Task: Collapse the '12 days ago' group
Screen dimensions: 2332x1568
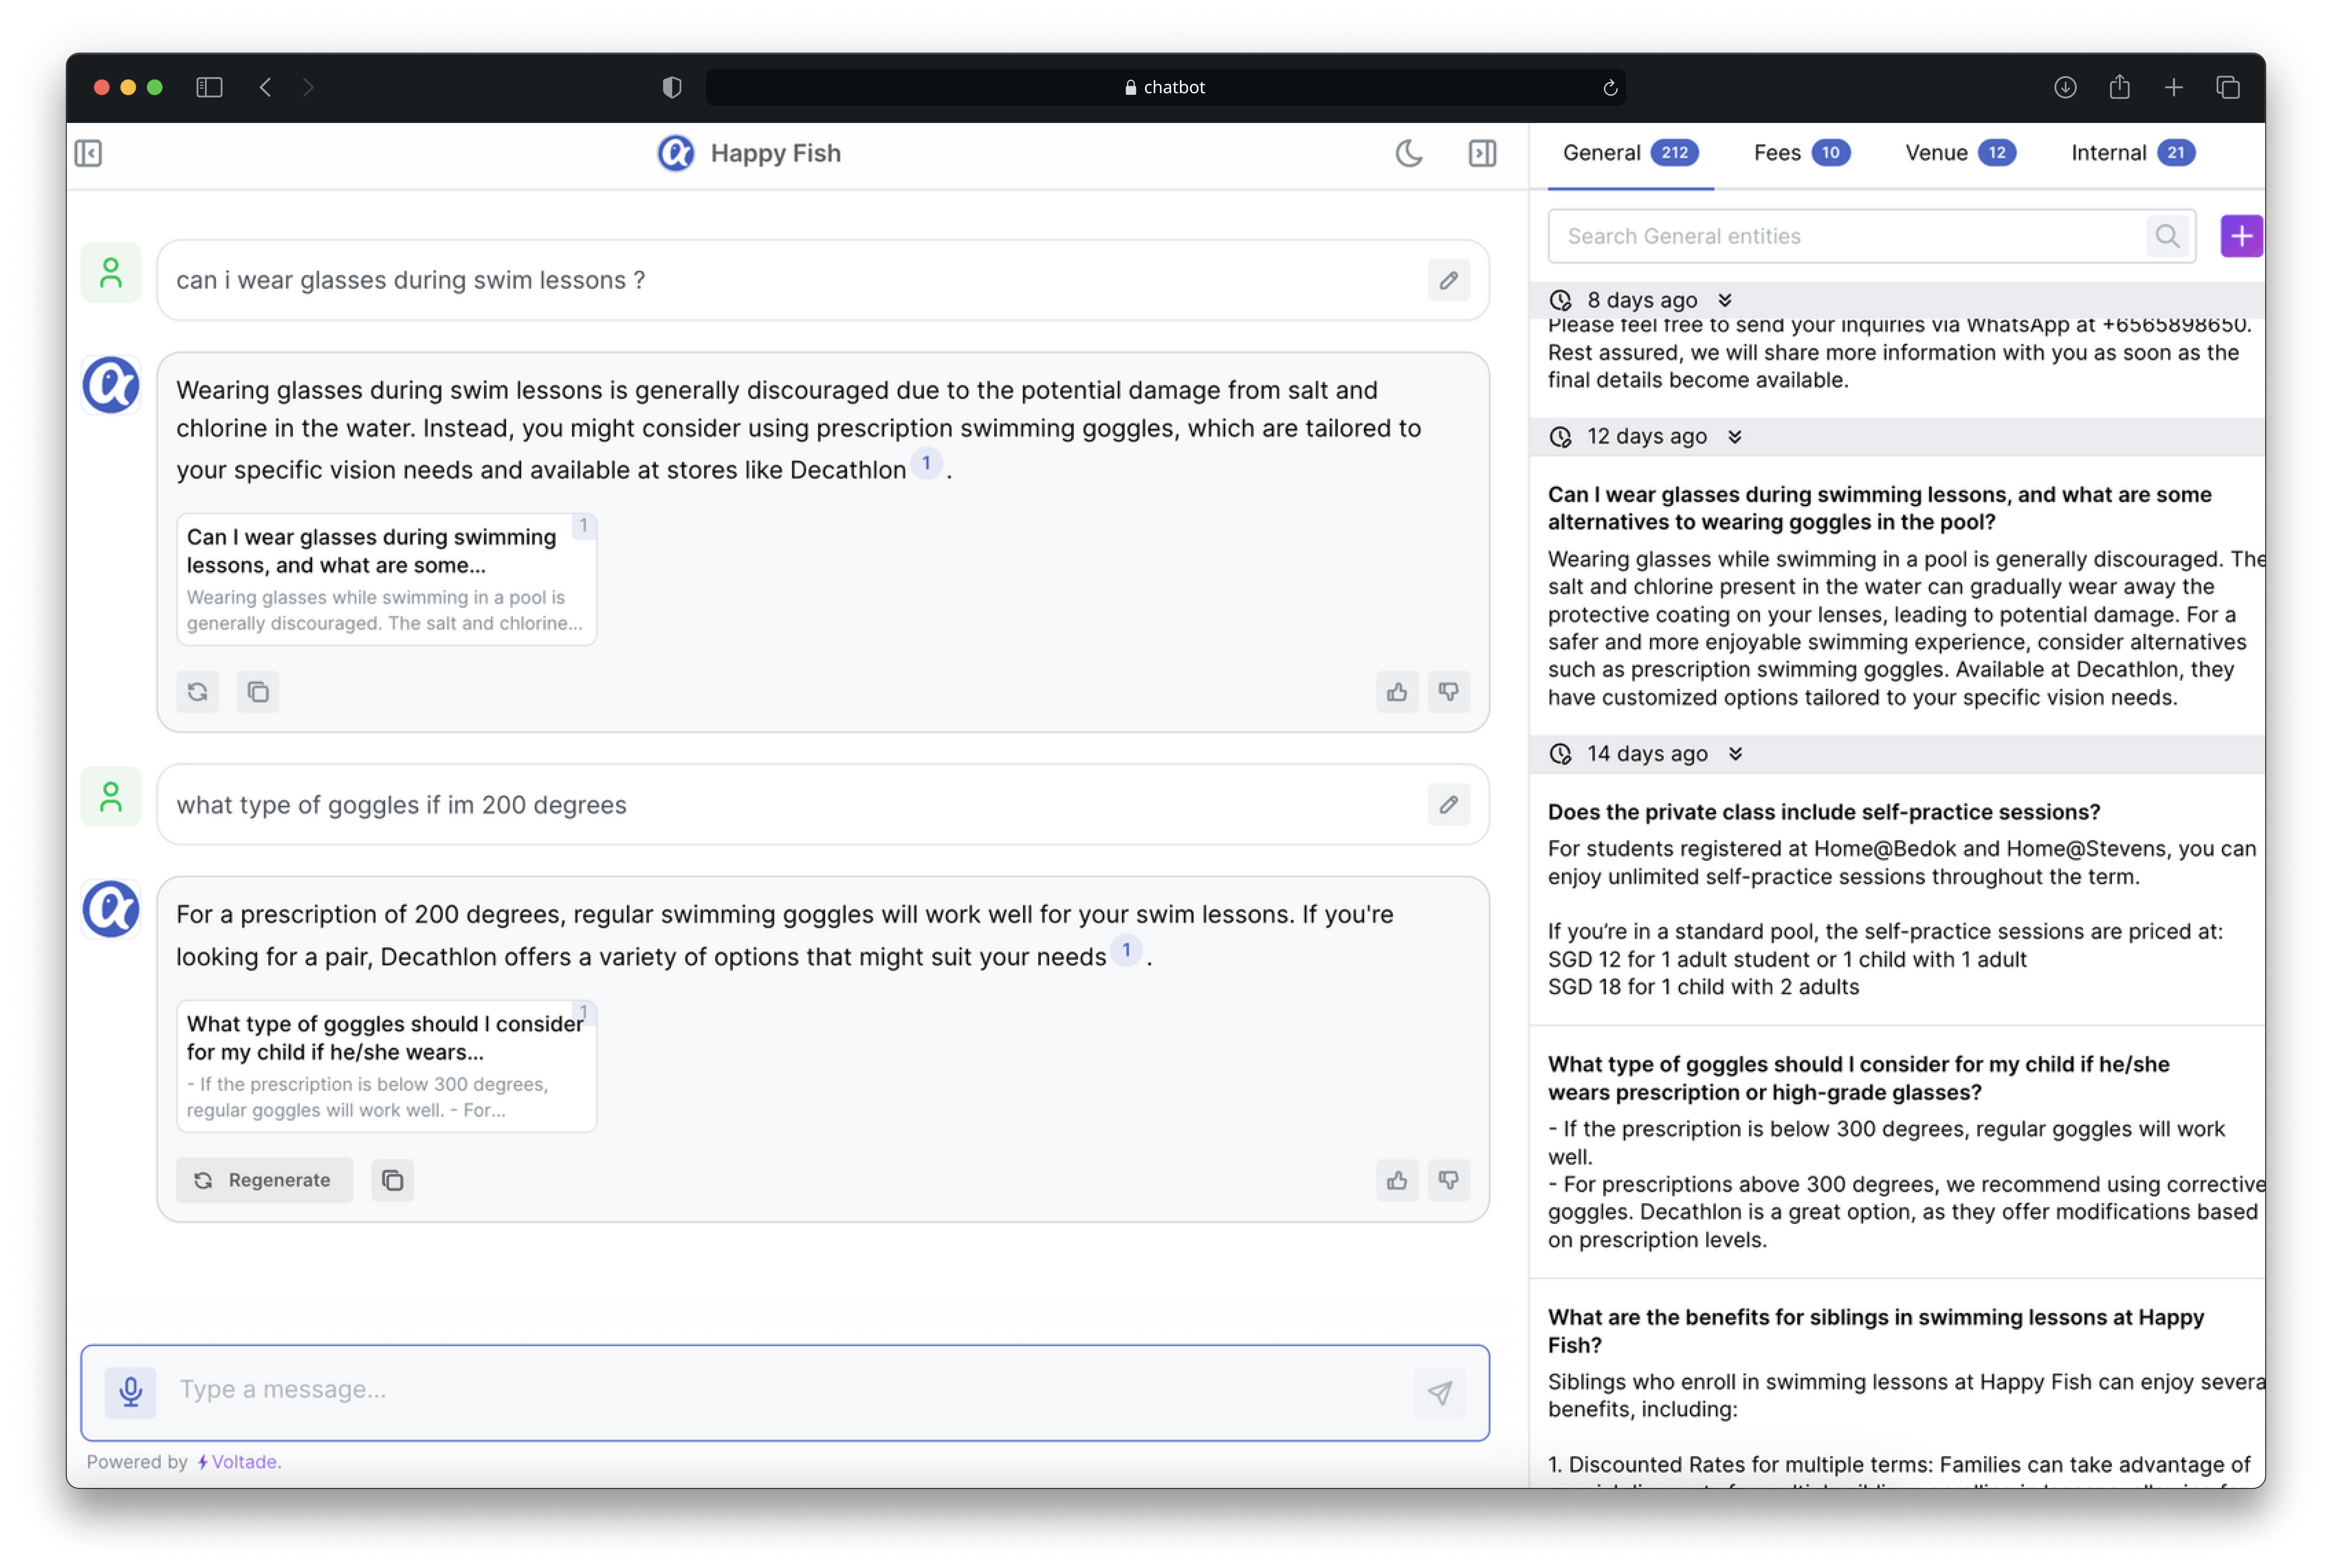Action: pos(1735,437)
